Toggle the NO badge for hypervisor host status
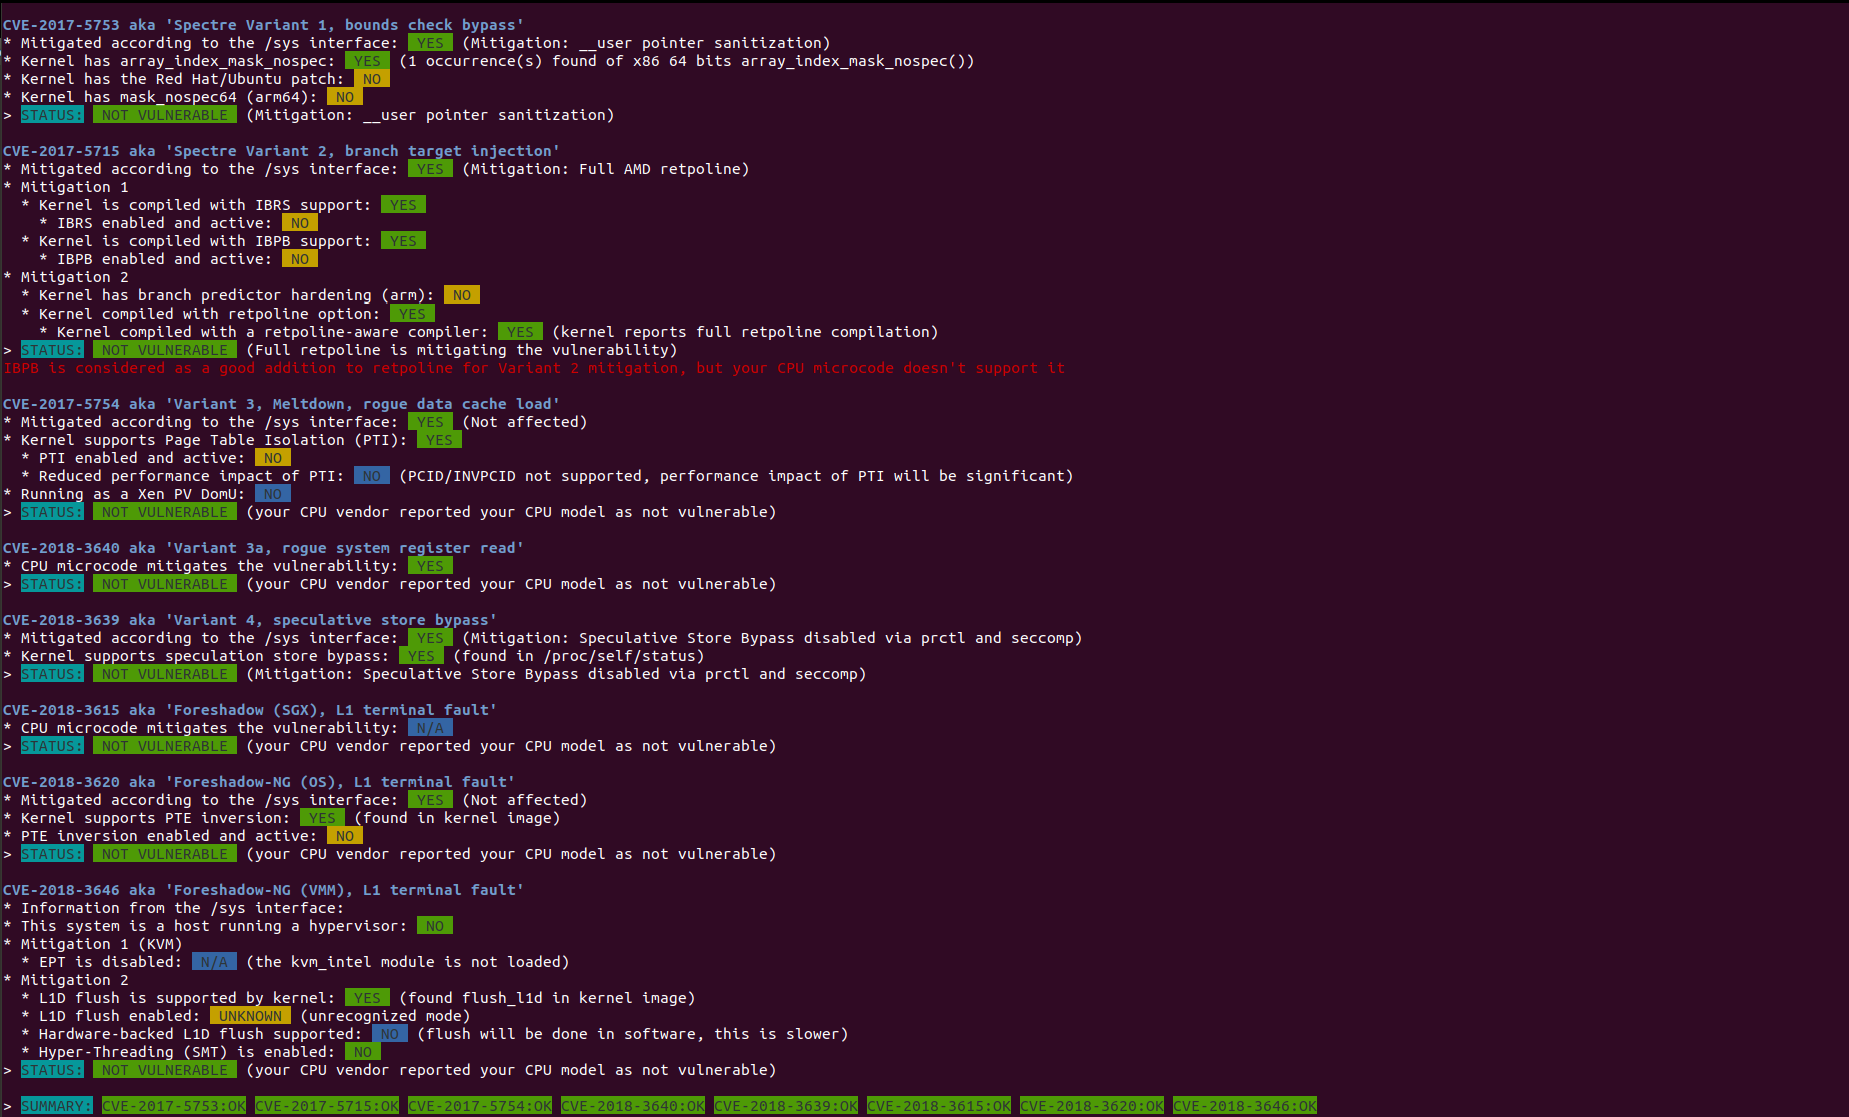Image resolution: width=1849 pixels, height=1117 pixels. click(434, 925)
